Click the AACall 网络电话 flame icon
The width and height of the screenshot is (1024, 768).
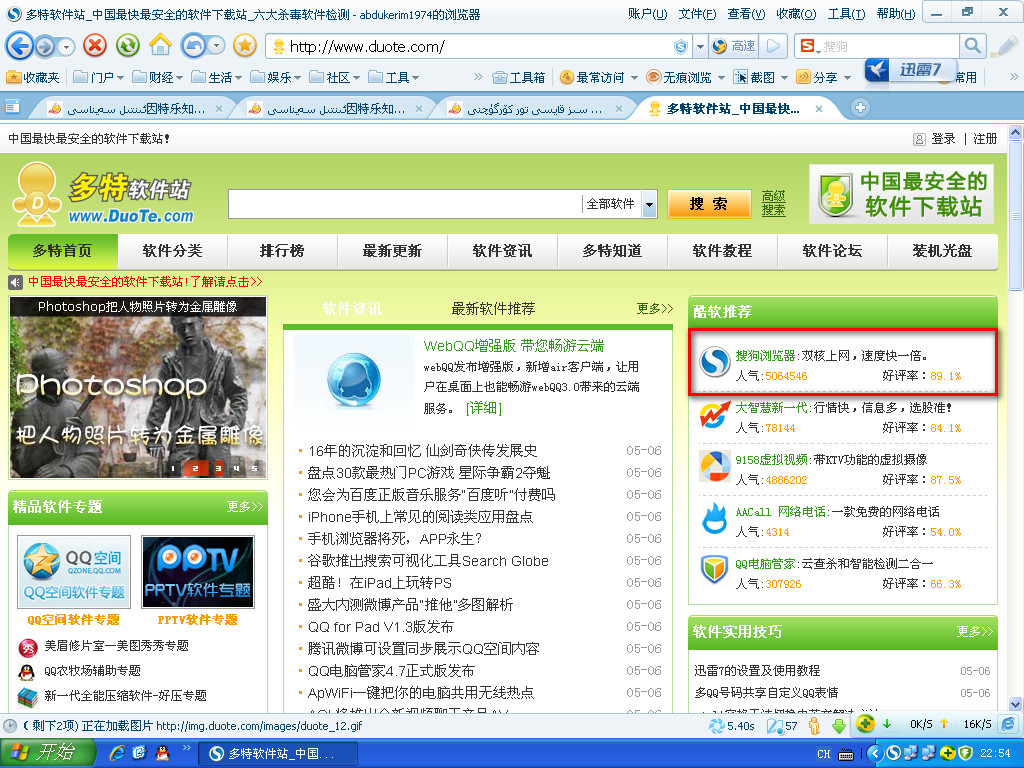click(x=714, y=519)
